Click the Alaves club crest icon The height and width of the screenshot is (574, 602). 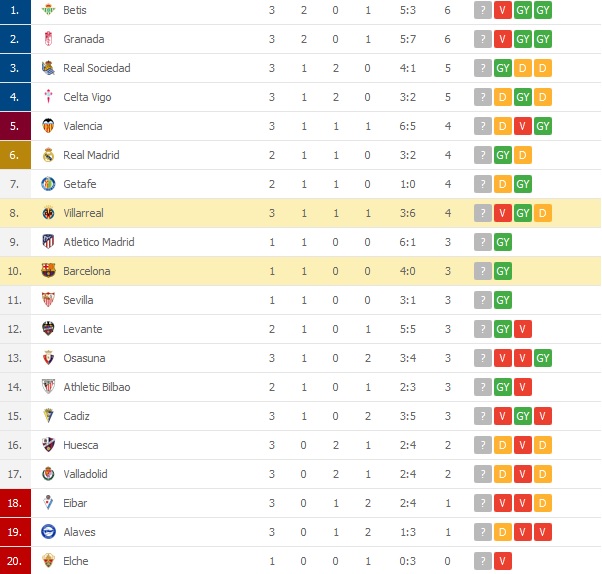coord(48,532)
